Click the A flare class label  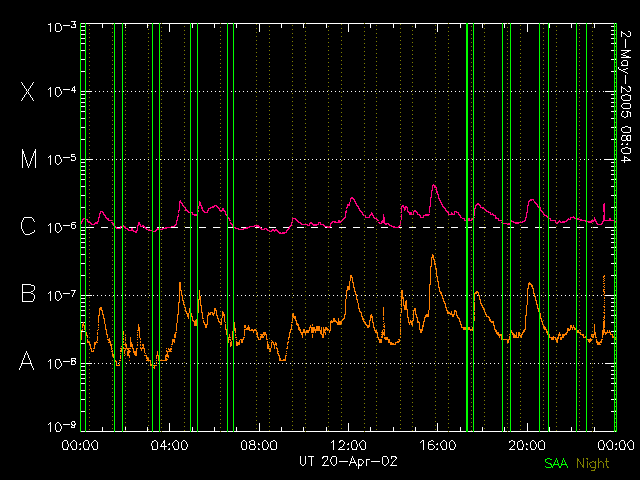coord(27,361)
